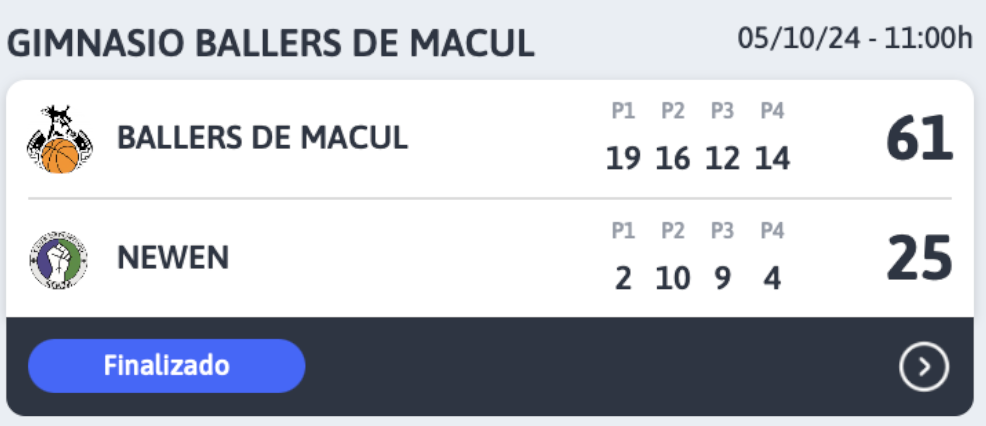Click the Newen fist emblem logo

click(58, 259)
